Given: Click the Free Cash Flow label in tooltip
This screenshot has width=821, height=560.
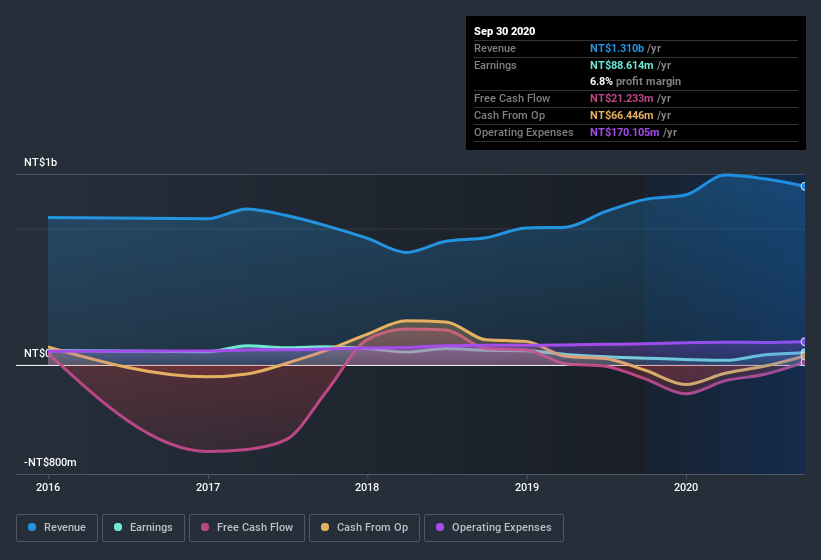Looking at the screenshot, I should 512,98.
